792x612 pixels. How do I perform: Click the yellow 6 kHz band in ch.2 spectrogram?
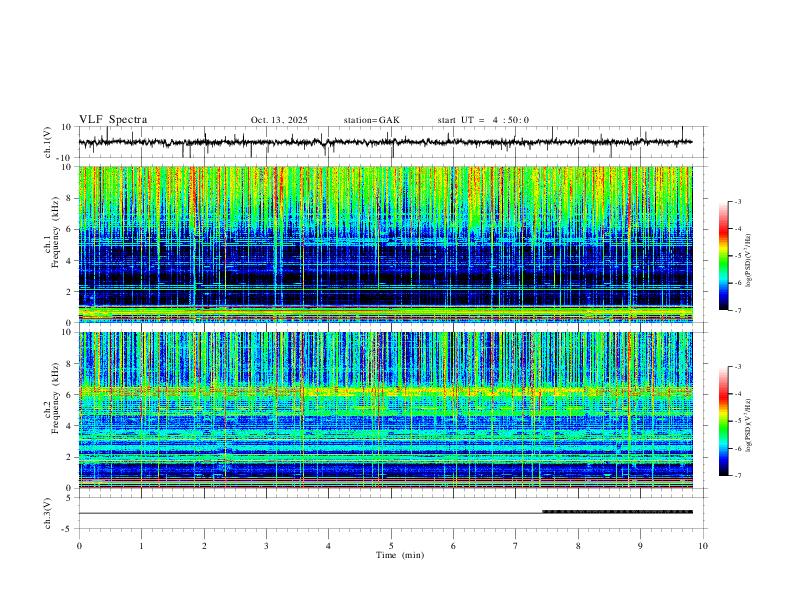385,390
